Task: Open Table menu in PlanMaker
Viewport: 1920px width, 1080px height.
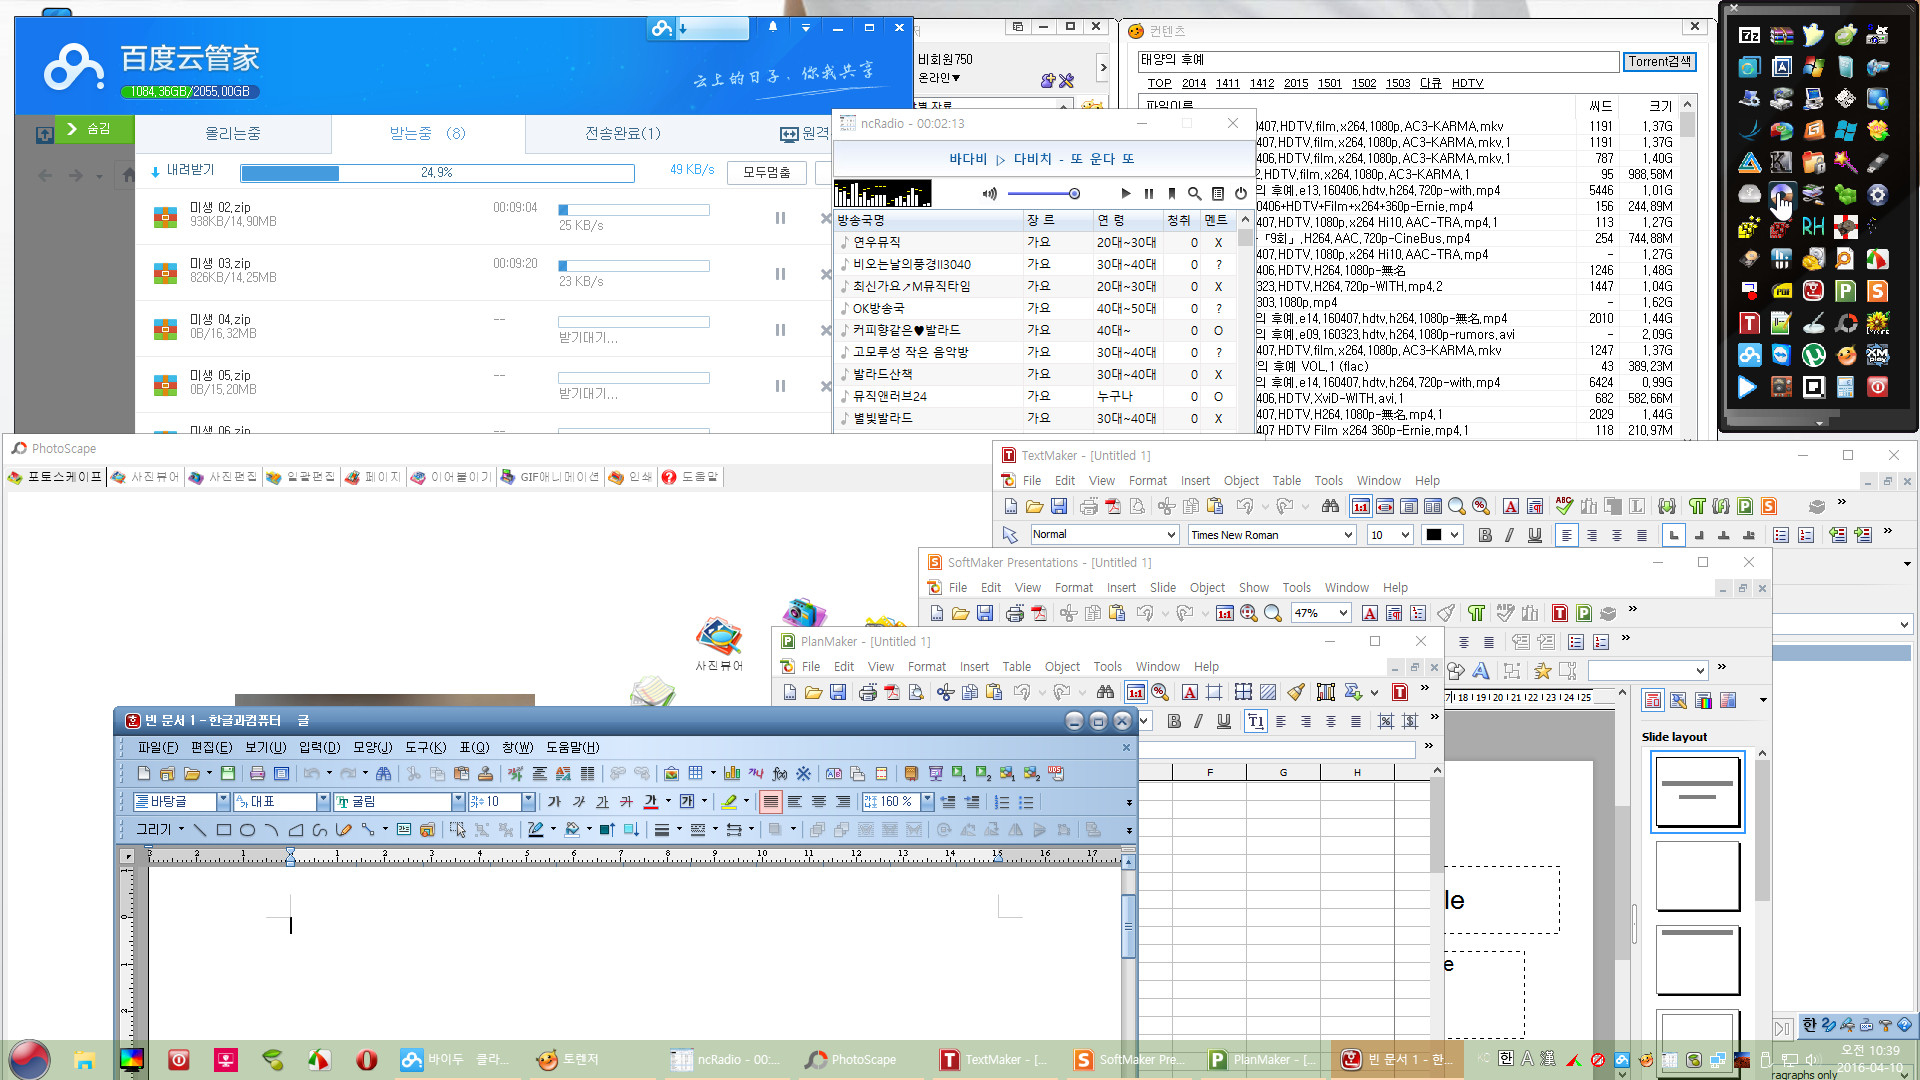Action: [x=1016, y=667]
